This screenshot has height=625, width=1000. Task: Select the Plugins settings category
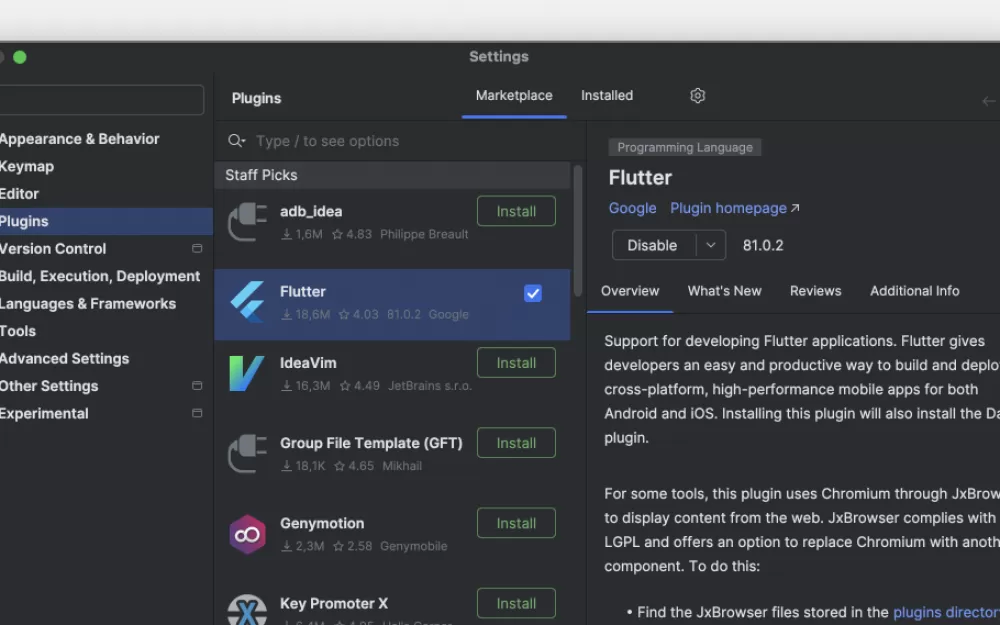106,221
